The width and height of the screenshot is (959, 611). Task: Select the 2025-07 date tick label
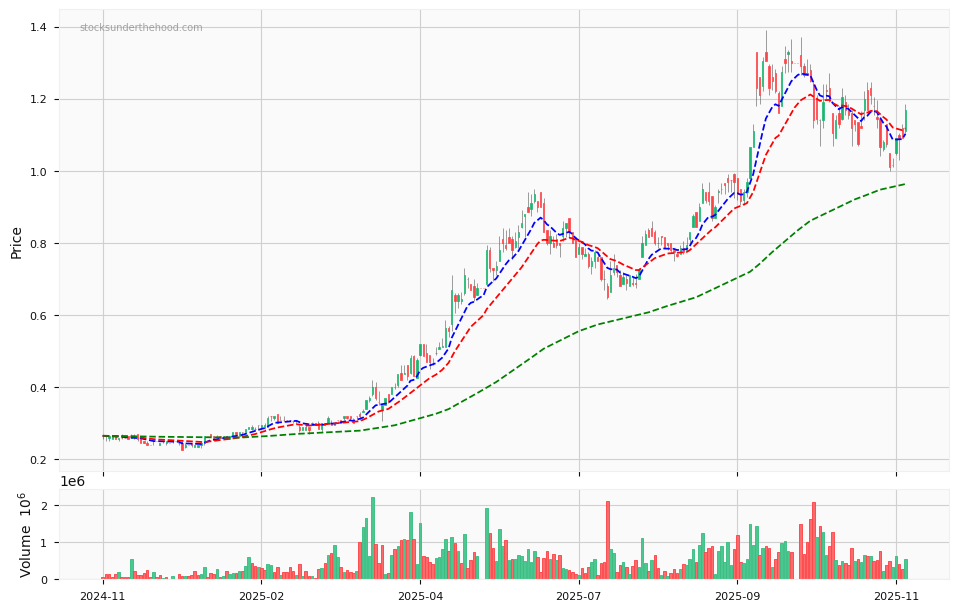pyautogui.click(x=579, y=594)
